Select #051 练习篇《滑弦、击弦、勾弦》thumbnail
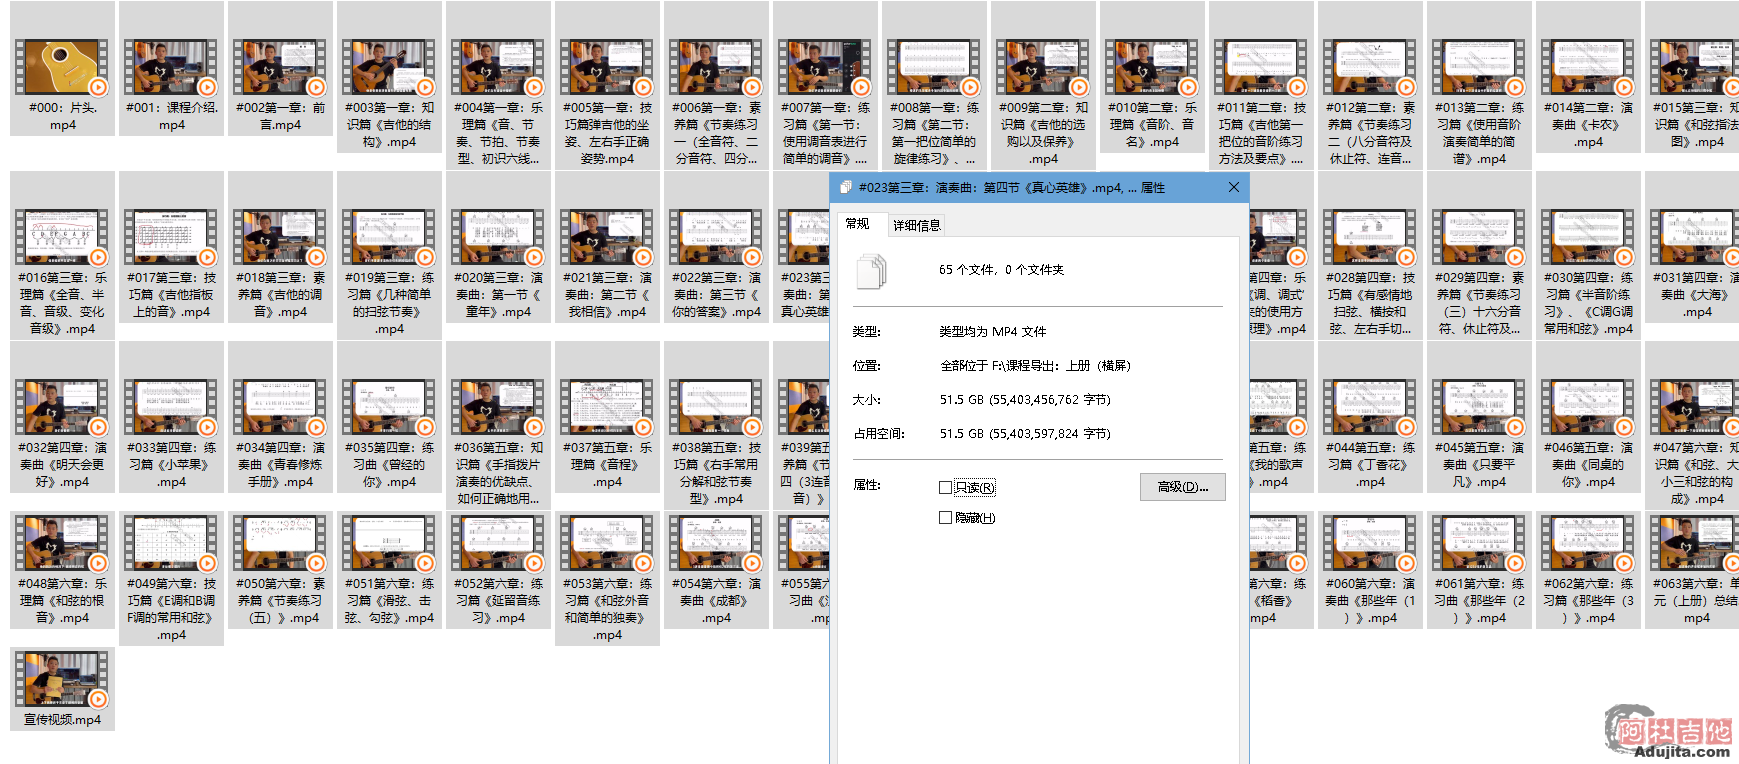 (389, 543)
